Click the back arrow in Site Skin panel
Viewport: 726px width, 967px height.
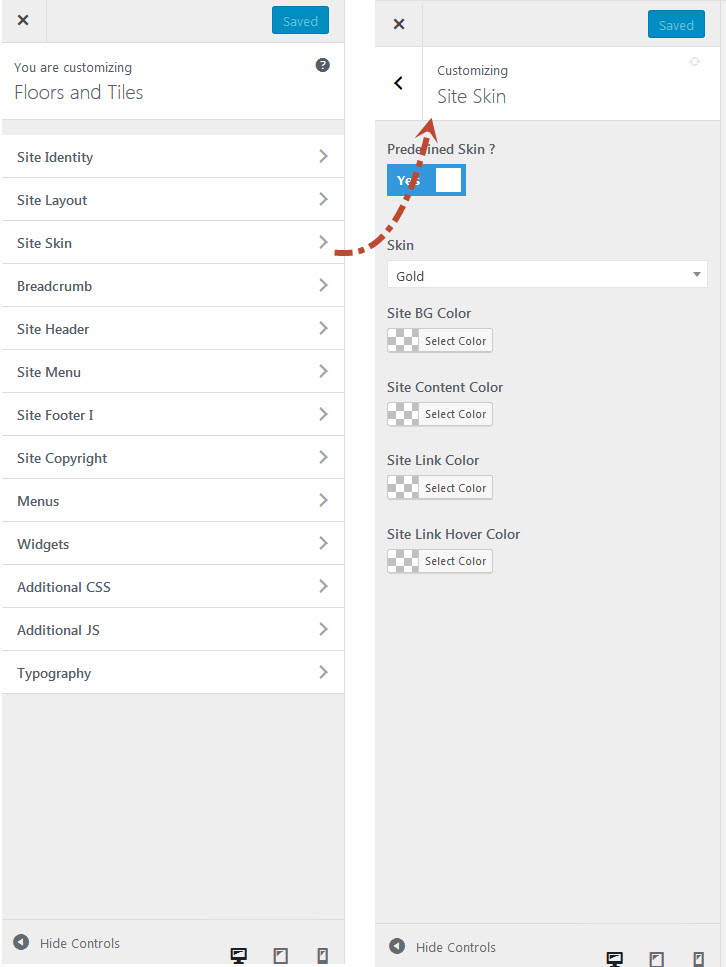pyautogui.click(x=398, y=84)
